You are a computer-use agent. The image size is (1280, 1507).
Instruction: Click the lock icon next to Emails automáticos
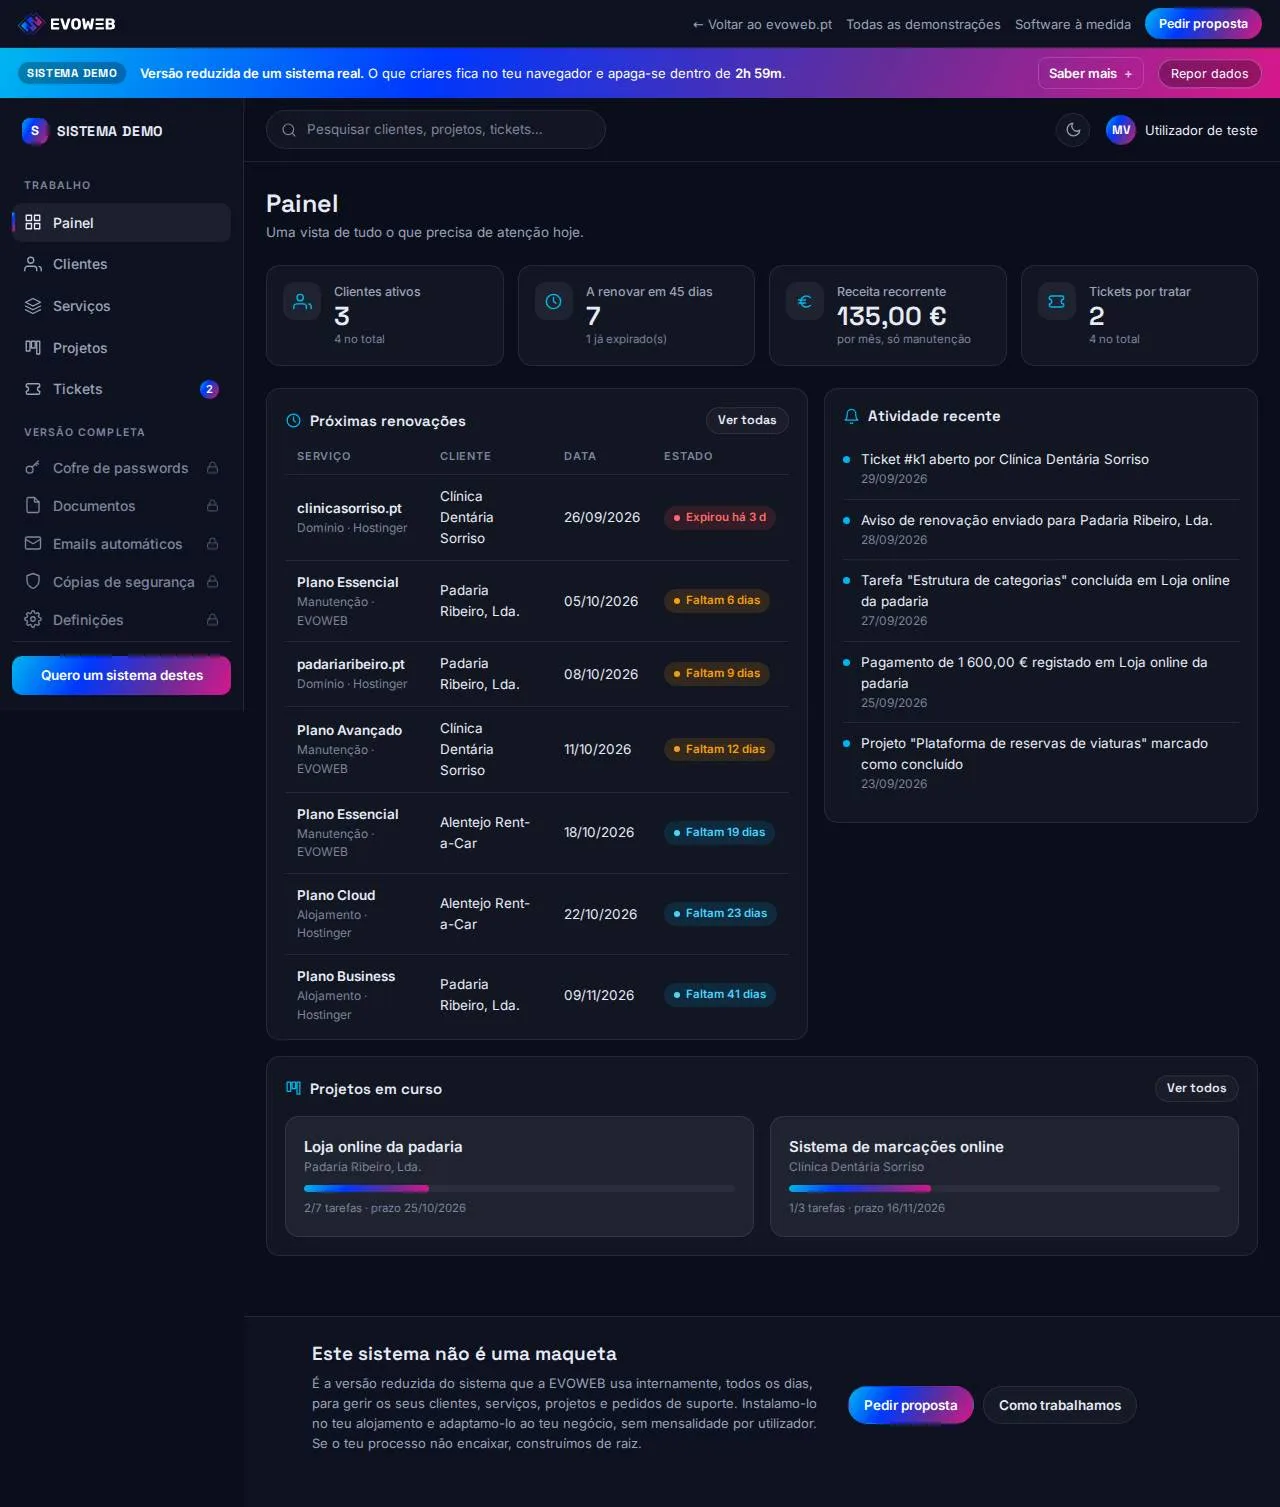coord(212,544)
